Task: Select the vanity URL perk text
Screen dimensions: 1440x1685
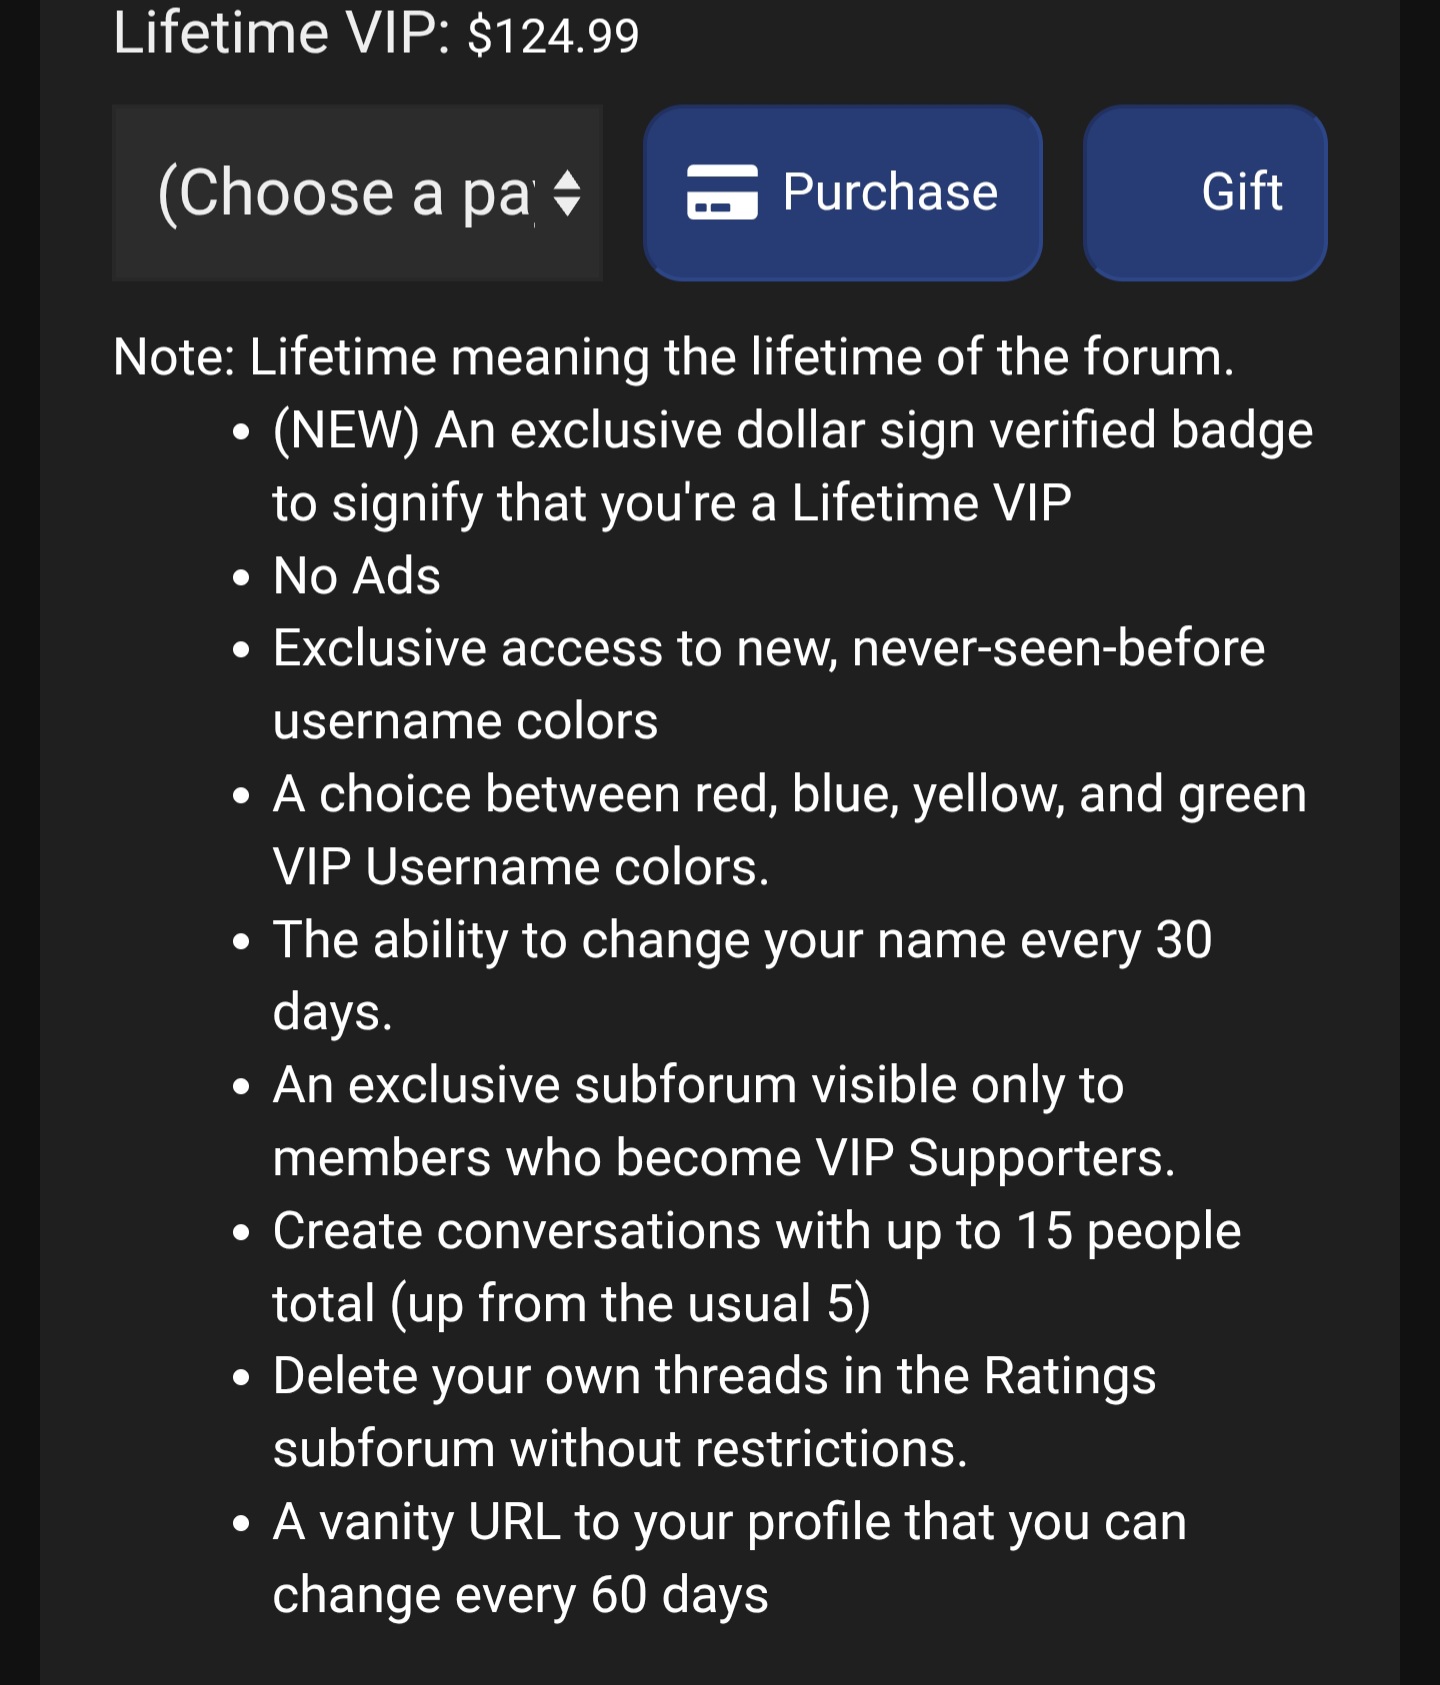Action: click(729, 1557)
